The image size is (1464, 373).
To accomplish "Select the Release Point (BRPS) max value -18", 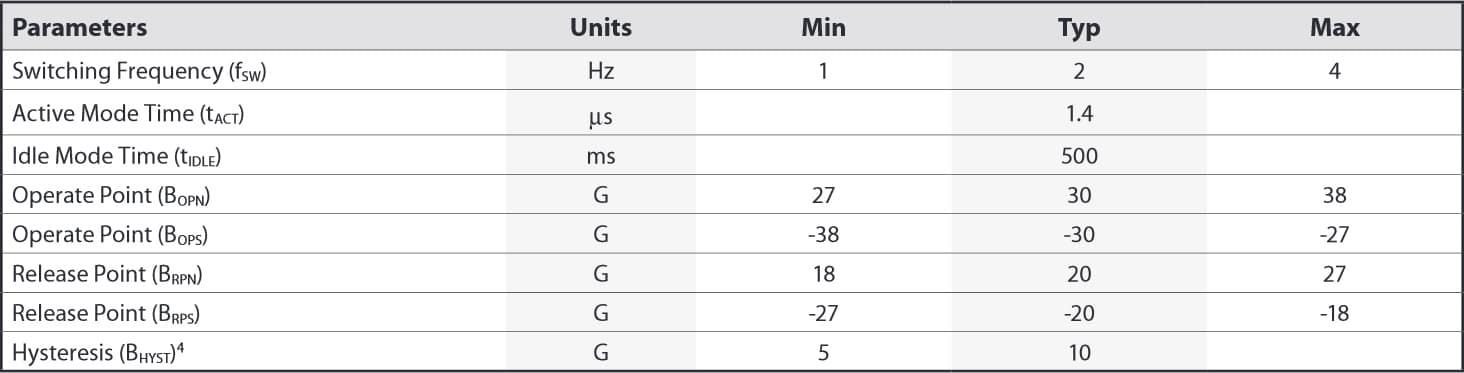I will [x=1334, y=313].
